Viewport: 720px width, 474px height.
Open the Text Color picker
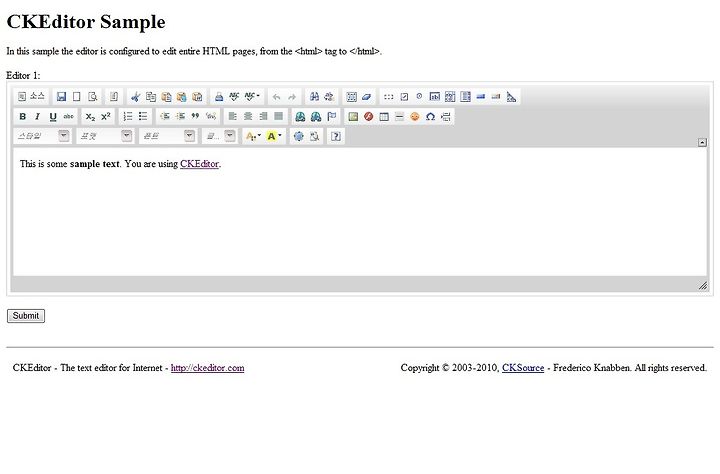click(x=253, y=136)
